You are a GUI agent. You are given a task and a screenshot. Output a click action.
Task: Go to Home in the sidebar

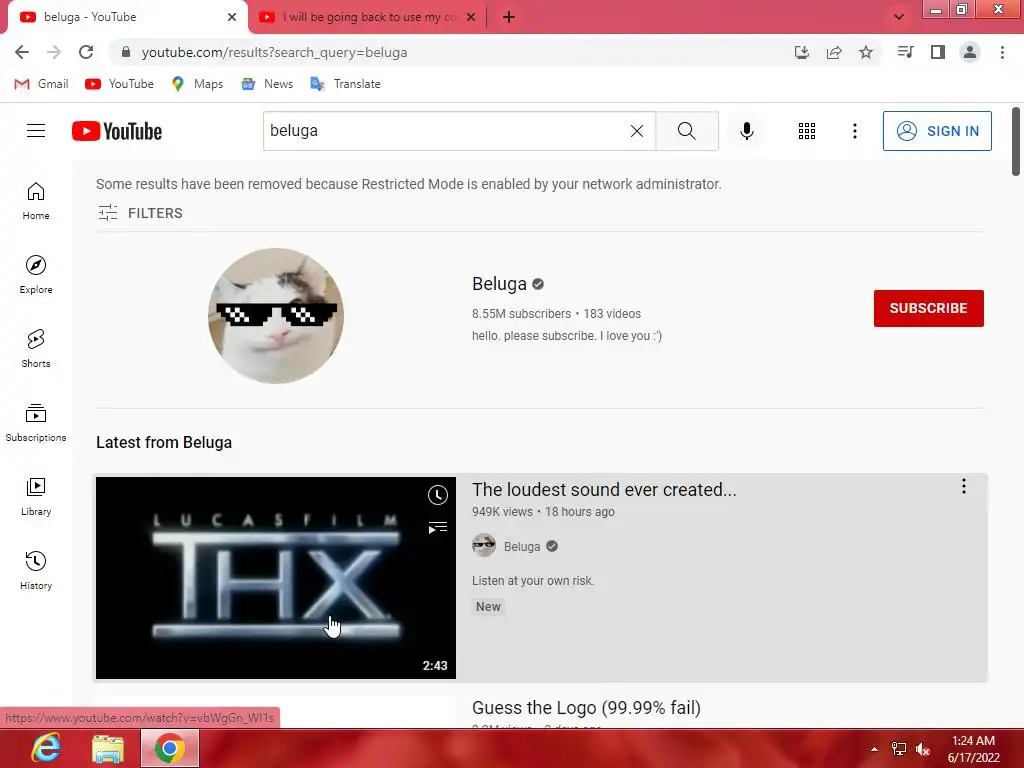tap(36, 201)
